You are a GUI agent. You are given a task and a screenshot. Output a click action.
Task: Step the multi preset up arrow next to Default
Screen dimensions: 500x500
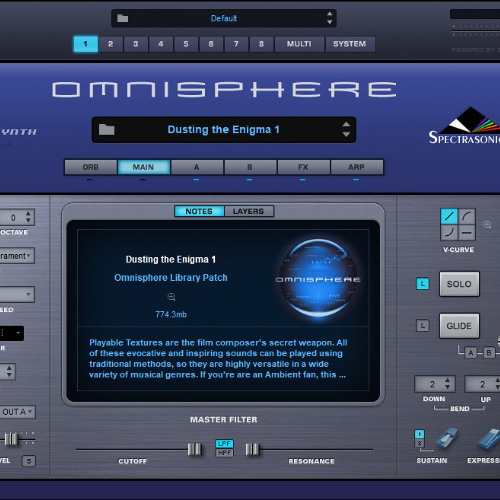click(330, 14)
